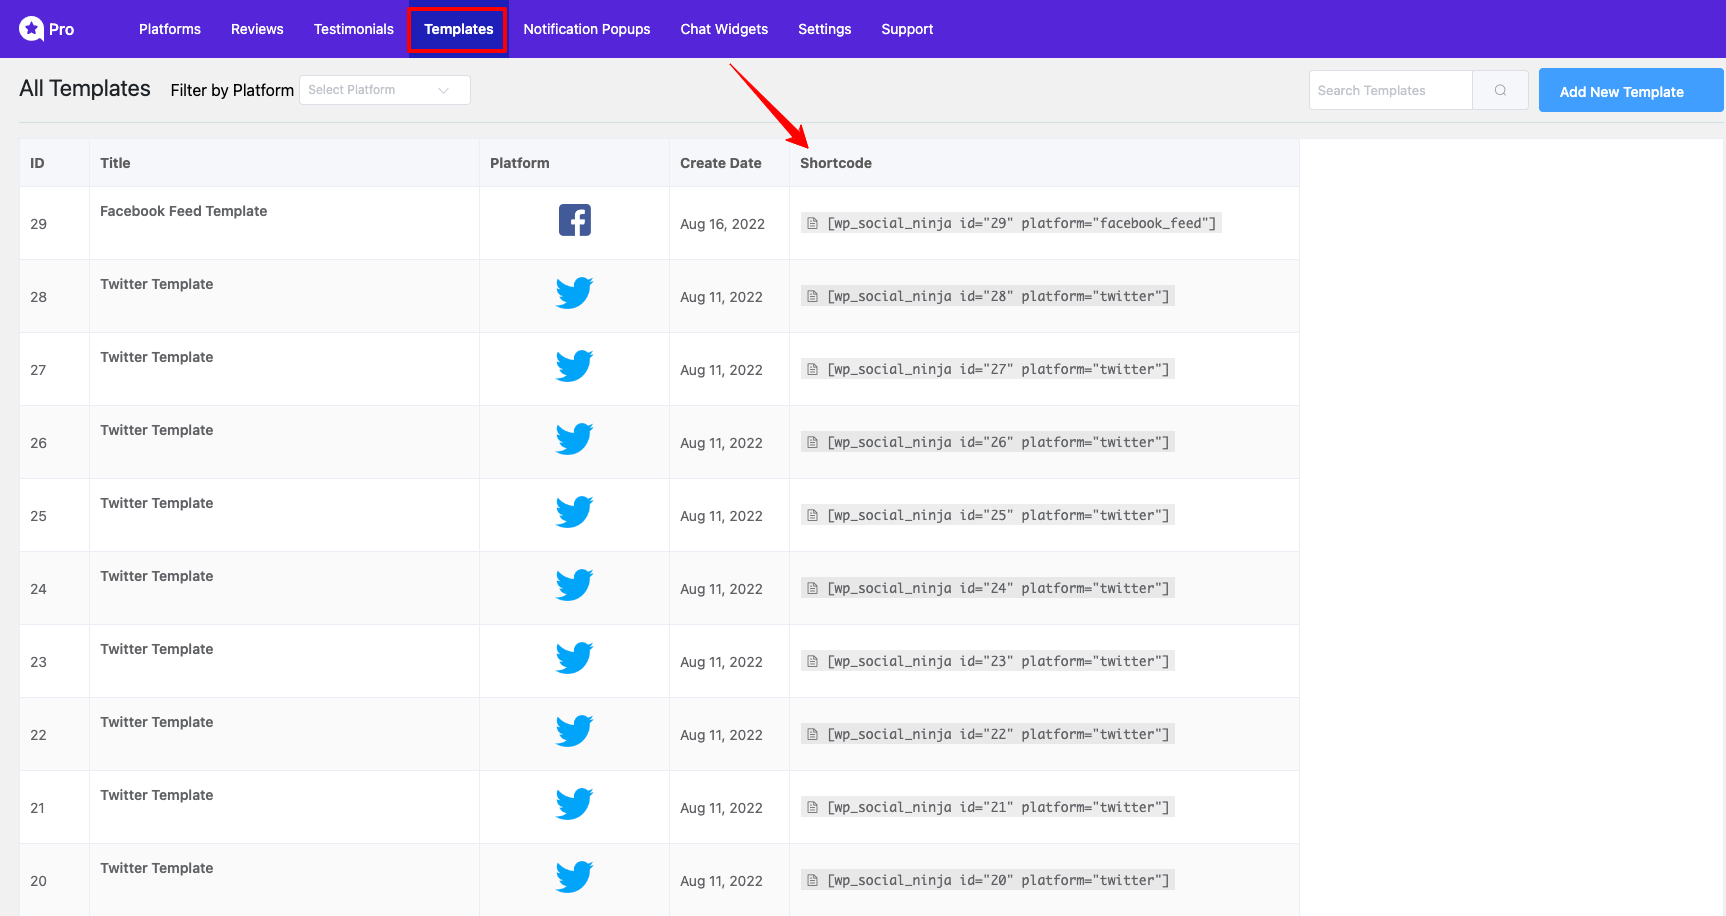Select shortcode text for template id 26
The image size is (1726, 916).
tap(997, 442)
